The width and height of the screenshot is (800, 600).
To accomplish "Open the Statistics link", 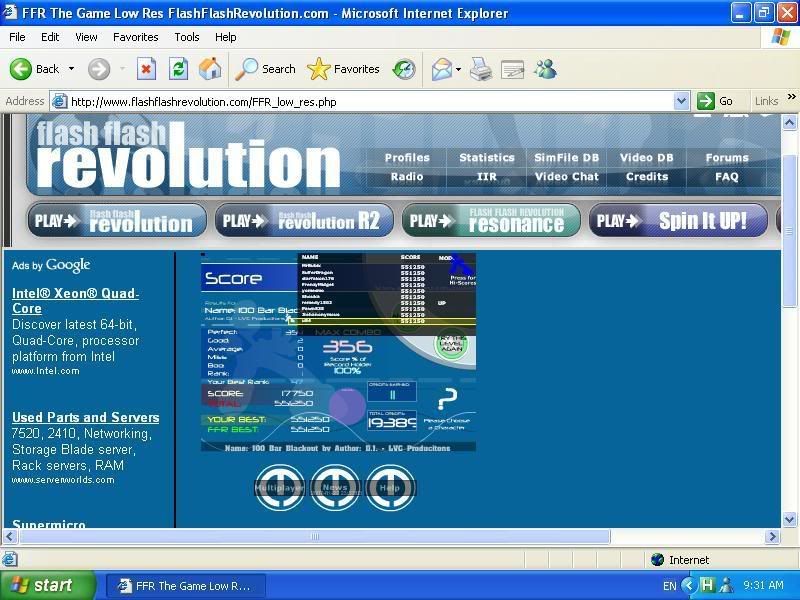I will pos(487,158).
